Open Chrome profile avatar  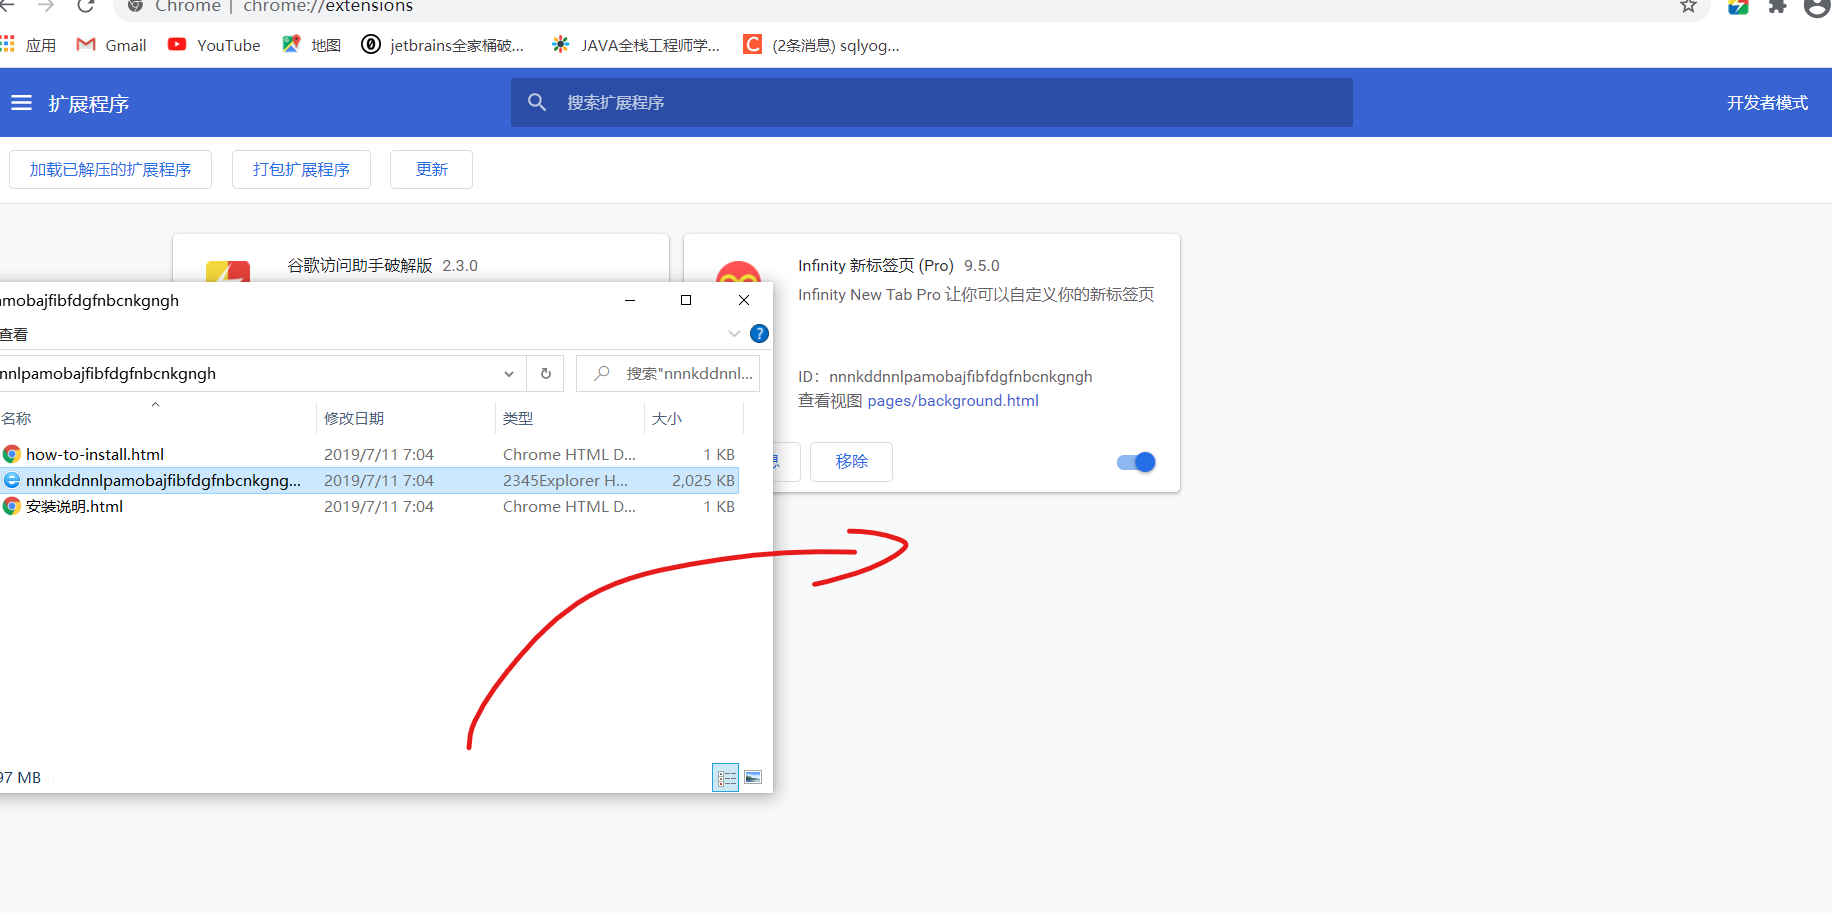pos(1817,6)
